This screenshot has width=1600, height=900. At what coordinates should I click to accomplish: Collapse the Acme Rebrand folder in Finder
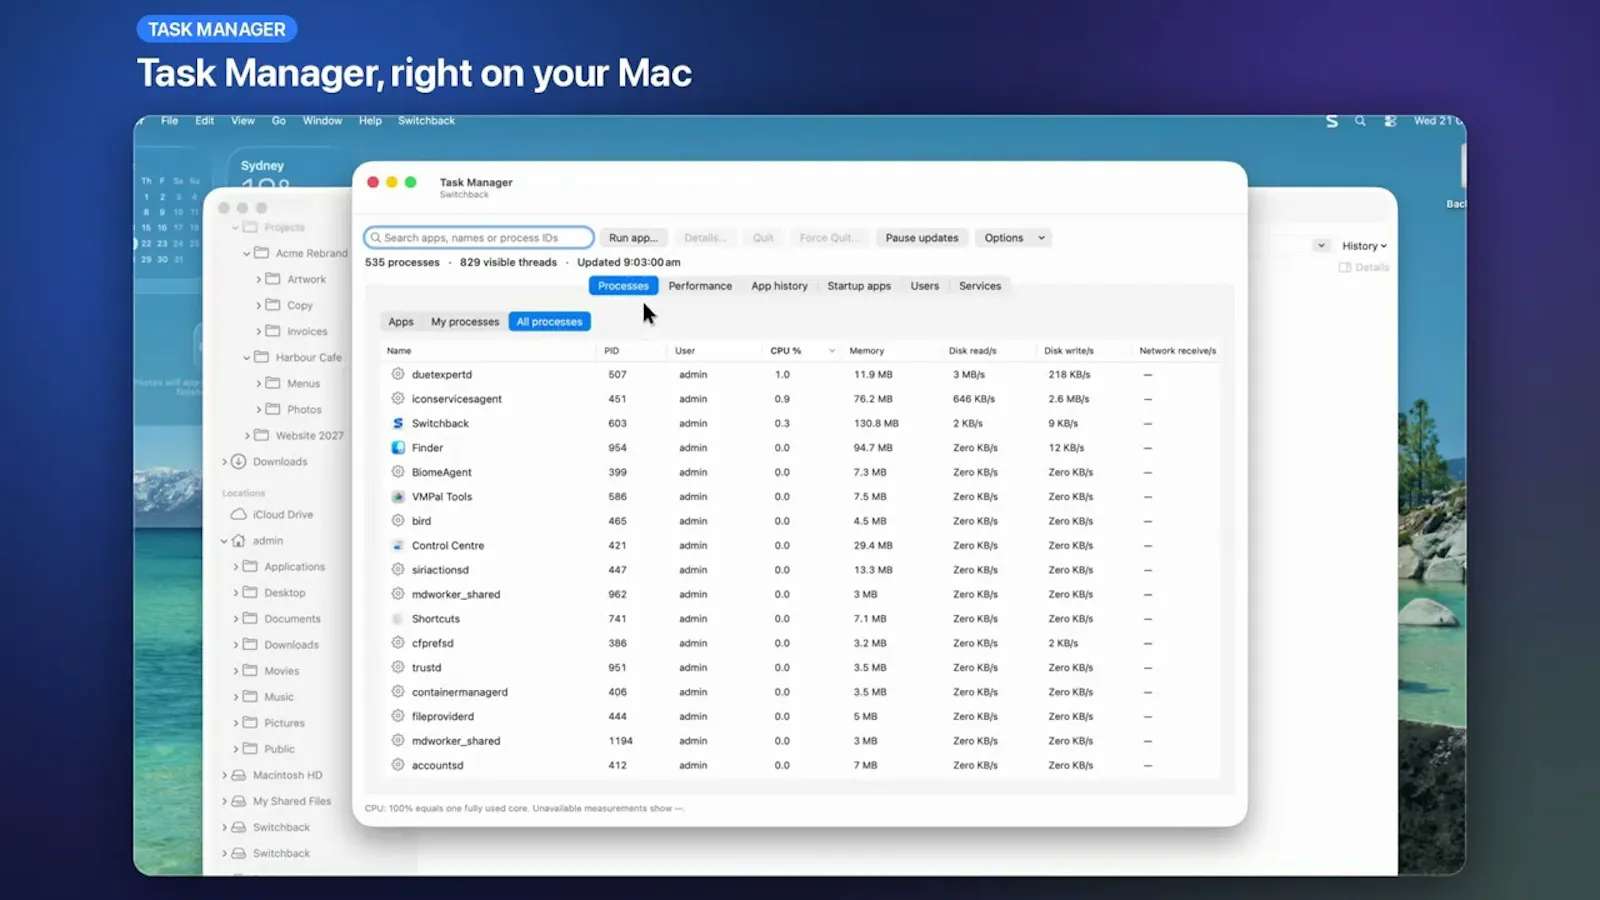click(x=247, y=254)
